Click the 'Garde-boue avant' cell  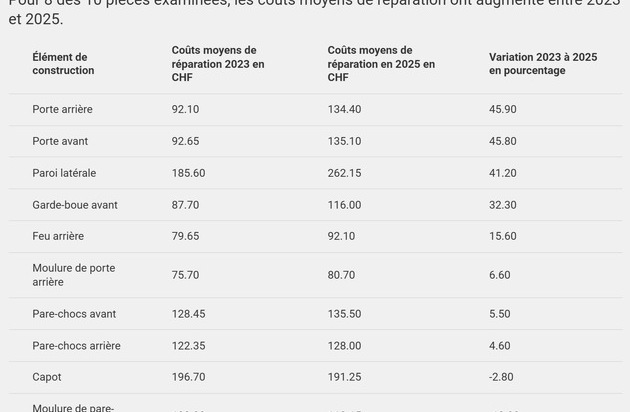(75, 205)
